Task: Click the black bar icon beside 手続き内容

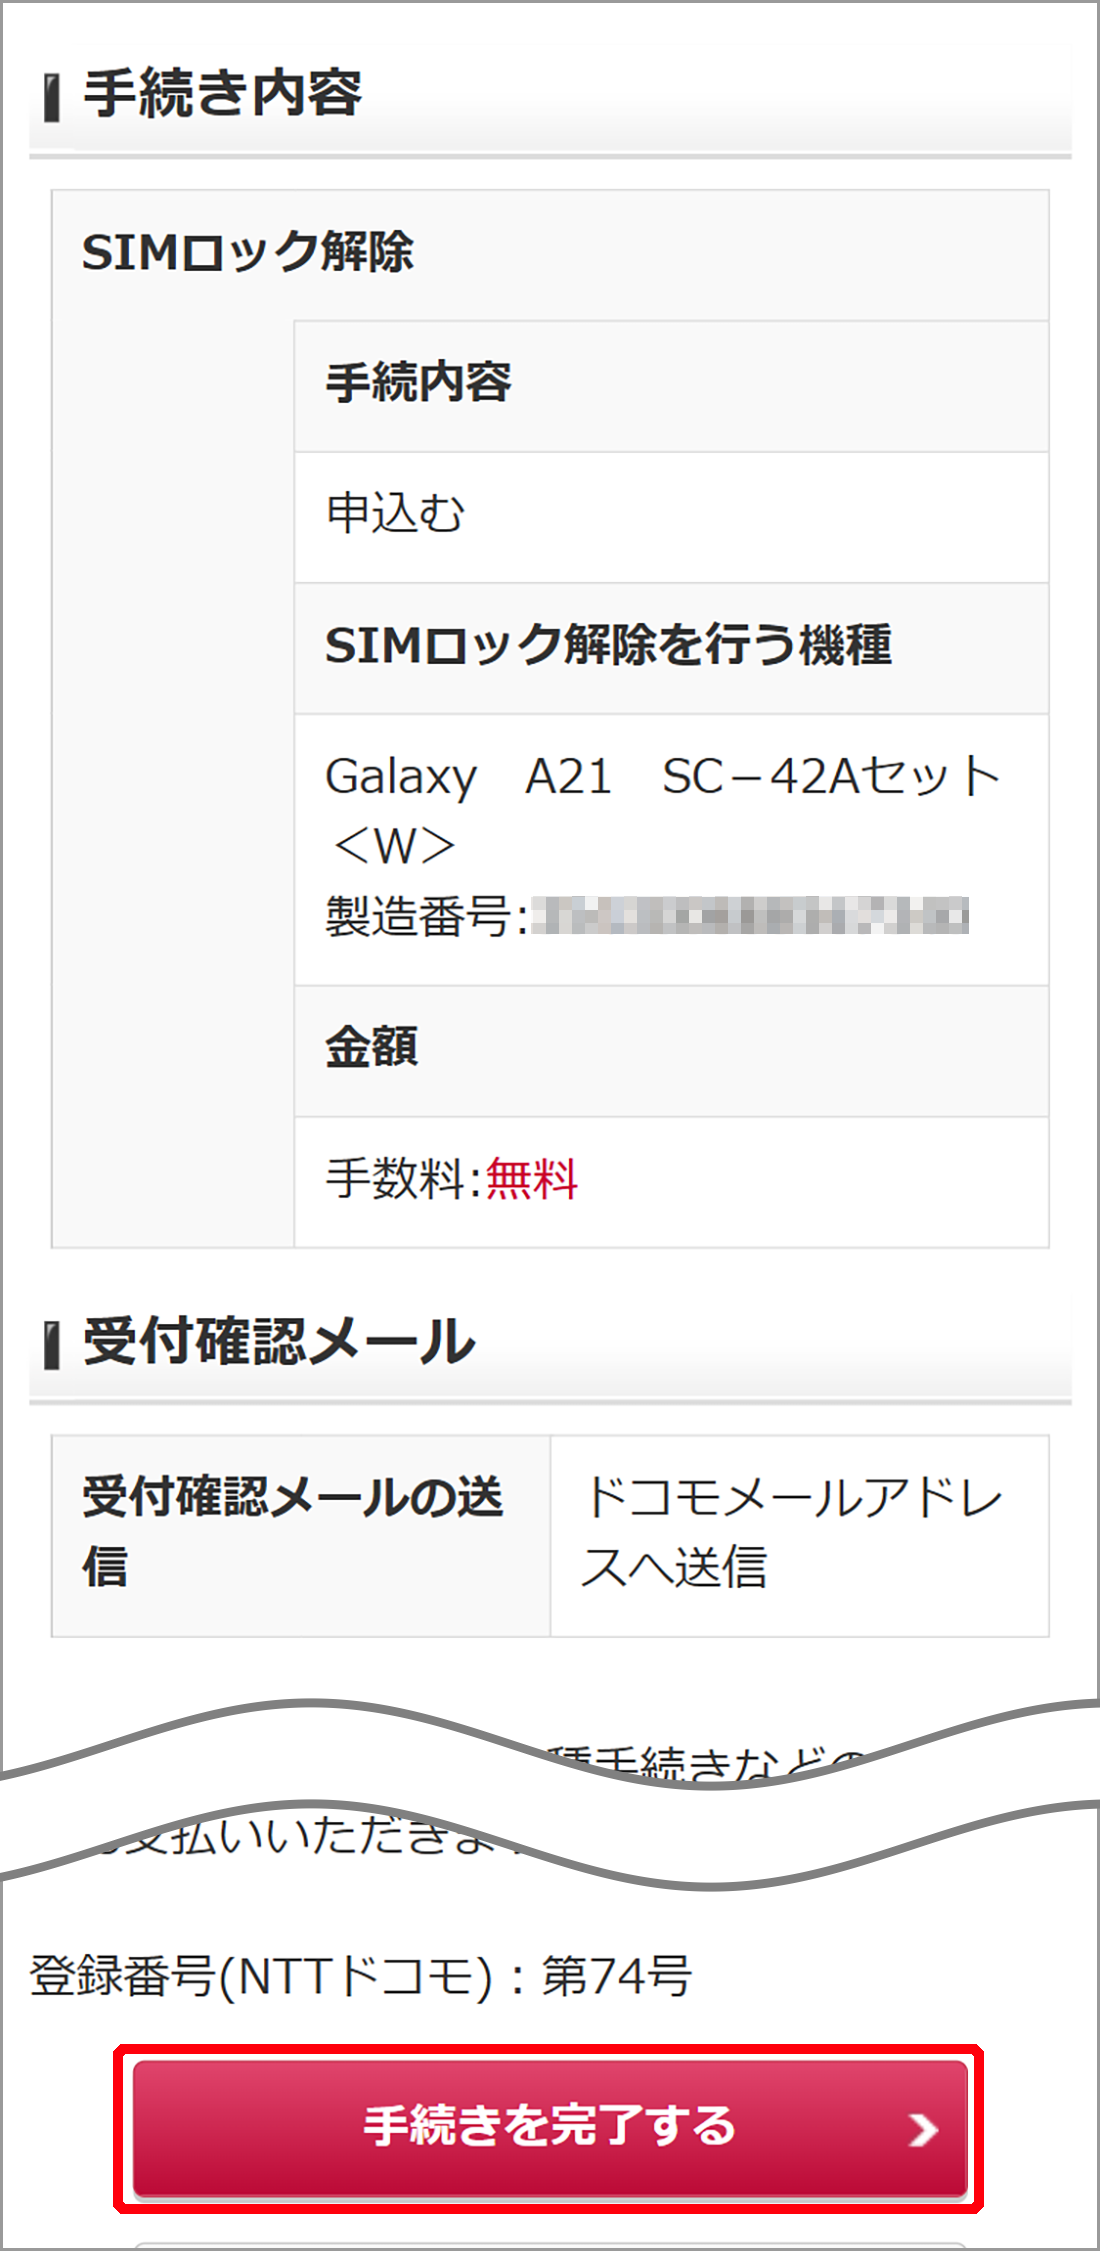Action: tap(50, 98)
